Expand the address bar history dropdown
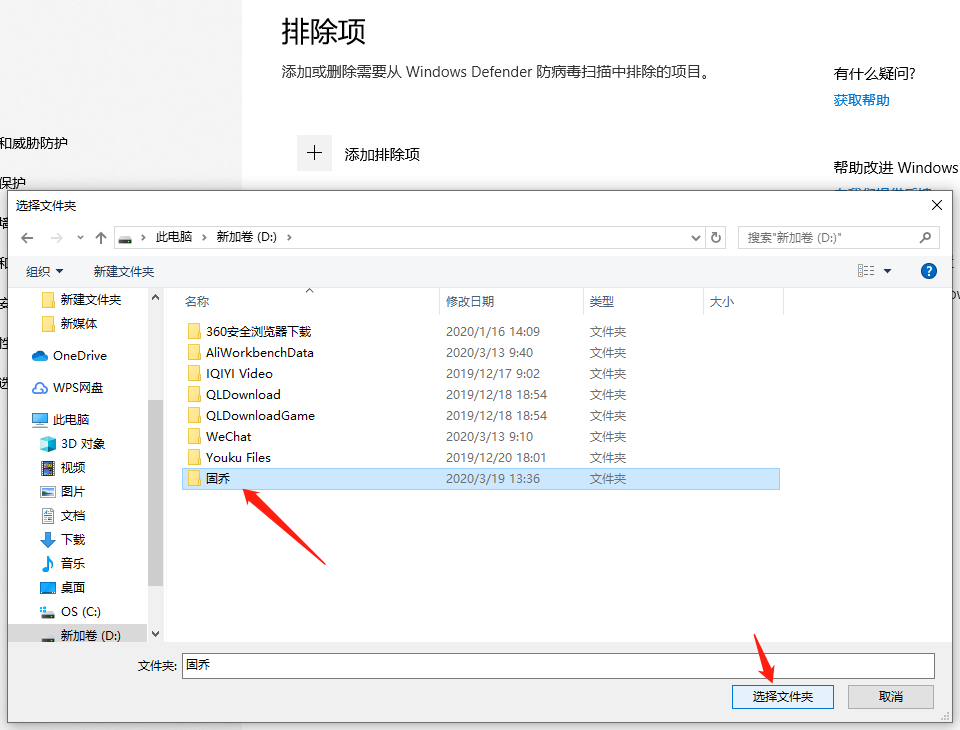960x730 pixels. [696, 238]
